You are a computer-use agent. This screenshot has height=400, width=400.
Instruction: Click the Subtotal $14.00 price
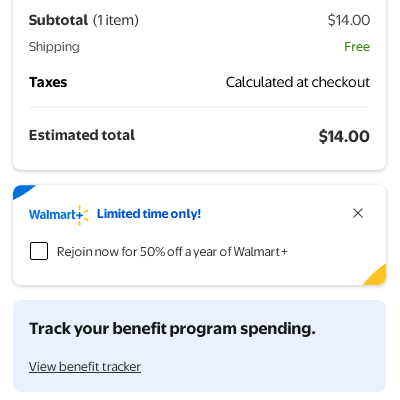349,20
